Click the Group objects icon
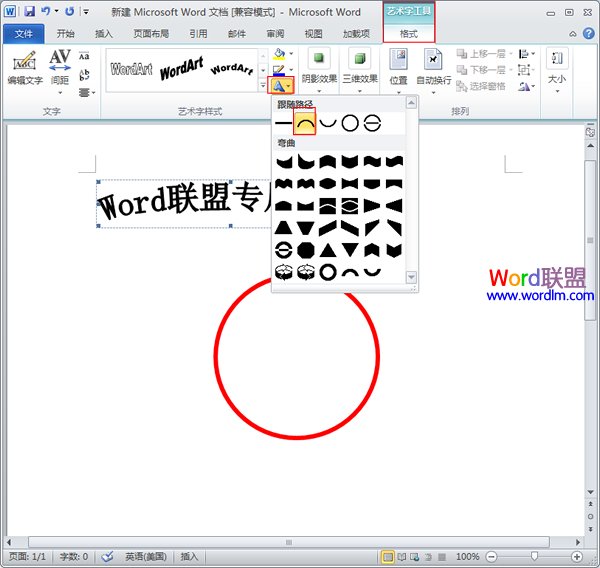Viewport: 600px width, 568px height. (x=525, y=70)
